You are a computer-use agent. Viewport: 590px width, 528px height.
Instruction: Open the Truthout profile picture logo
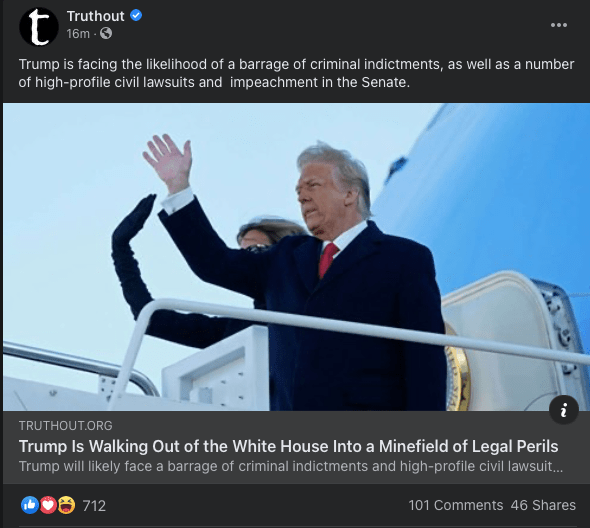(39, 26)
